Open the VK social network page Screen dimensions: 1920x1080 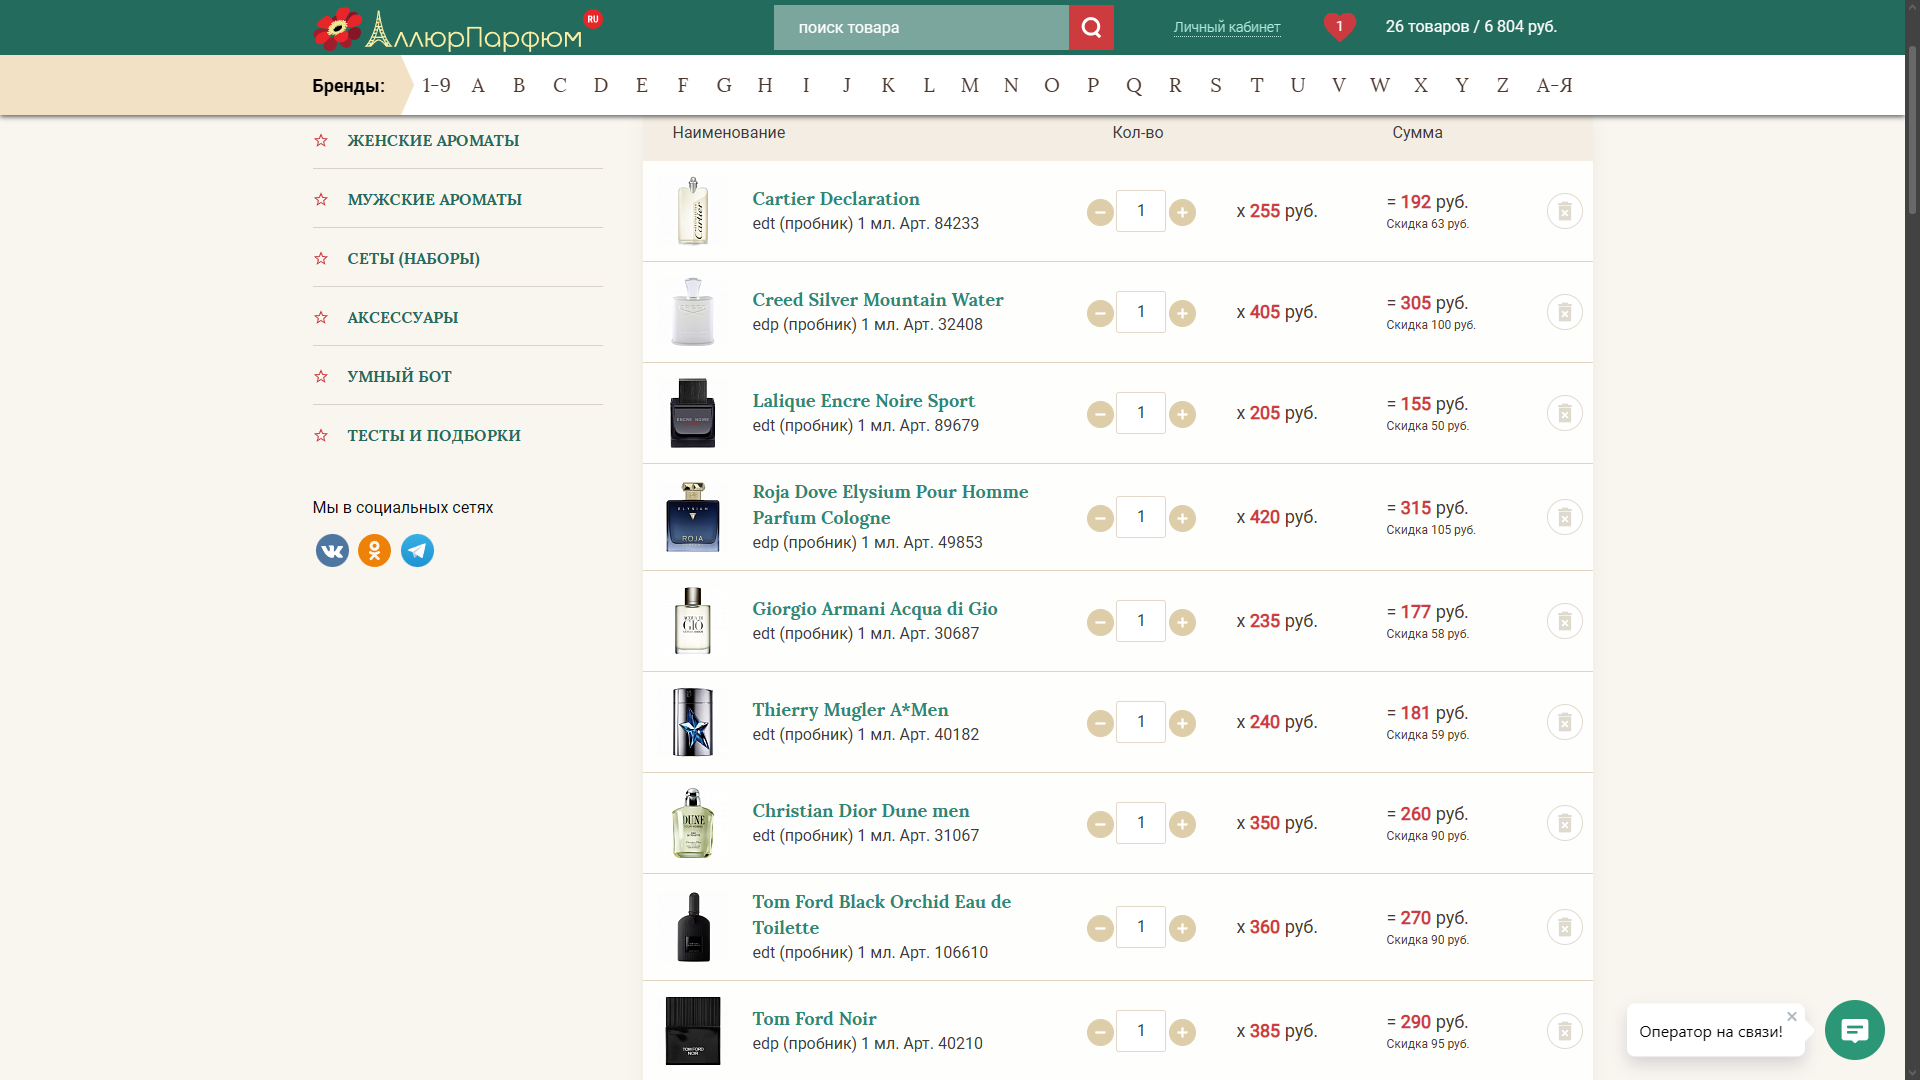332,550
